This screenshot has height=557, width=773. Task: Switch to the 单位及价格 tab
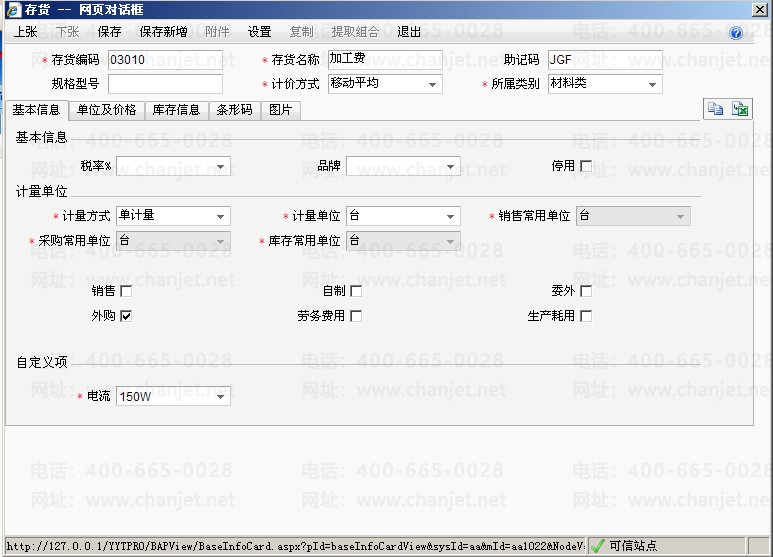pos(106,110)
